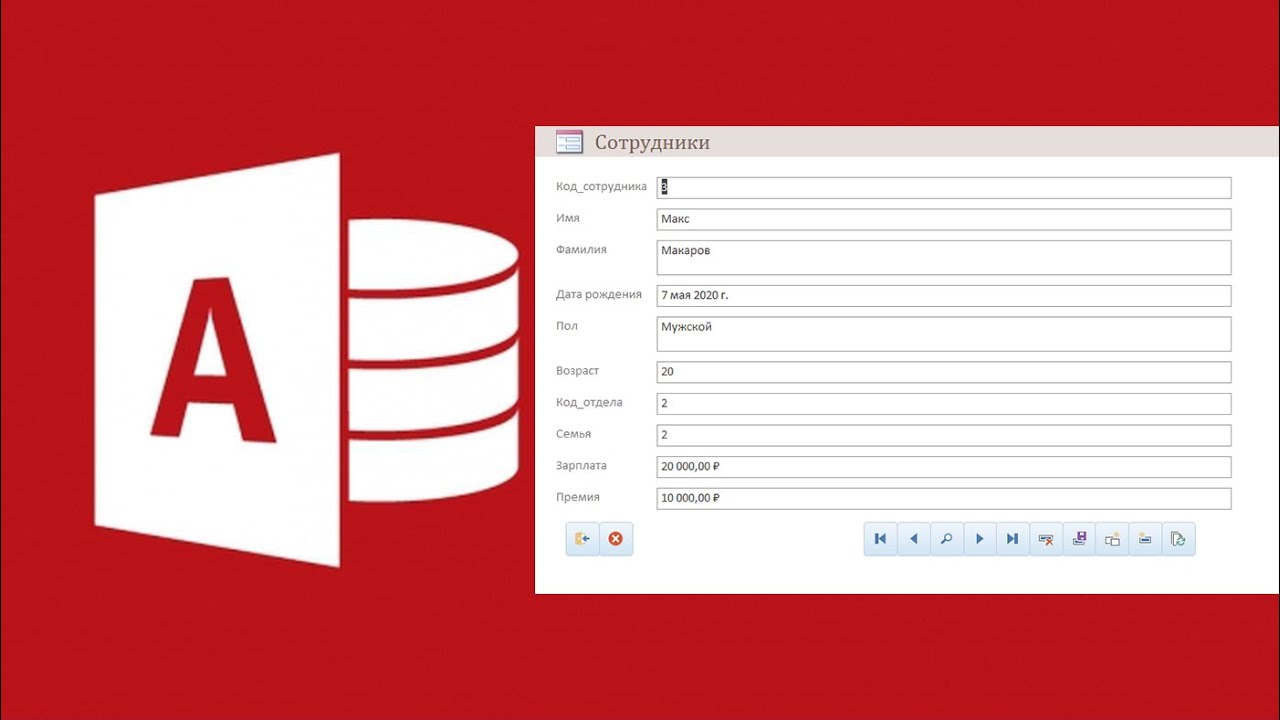Click the Фамилия field containing Макаров
1280x720 pixels.
click(x=944, y=257)
